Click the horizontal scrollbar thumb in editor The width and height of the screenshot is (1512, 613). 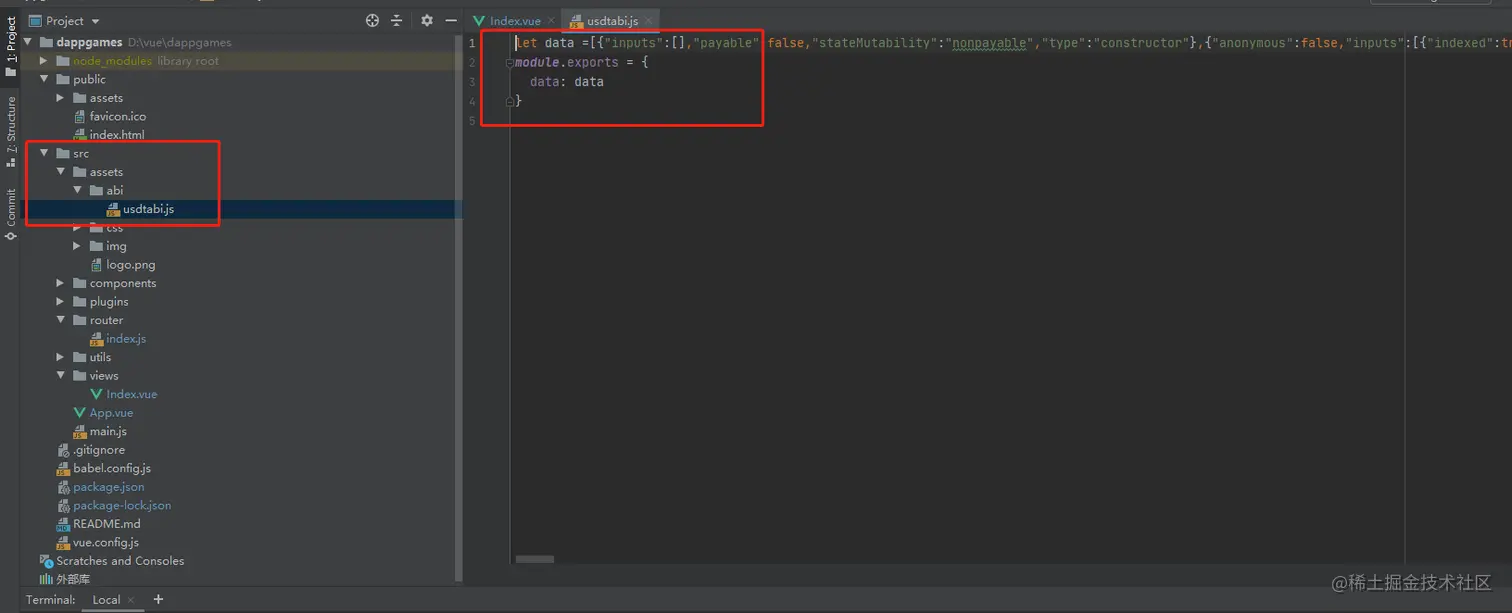[x=535, y=558]
